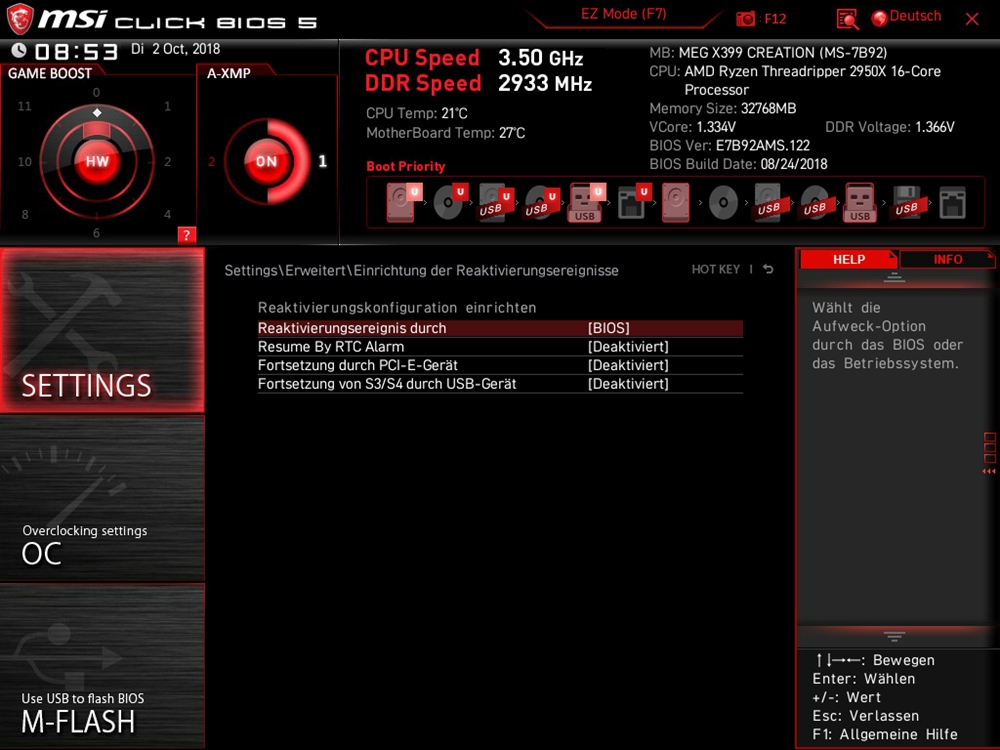
Task: Select the Resume By RTC Alarm label
Action: [331, 346]
